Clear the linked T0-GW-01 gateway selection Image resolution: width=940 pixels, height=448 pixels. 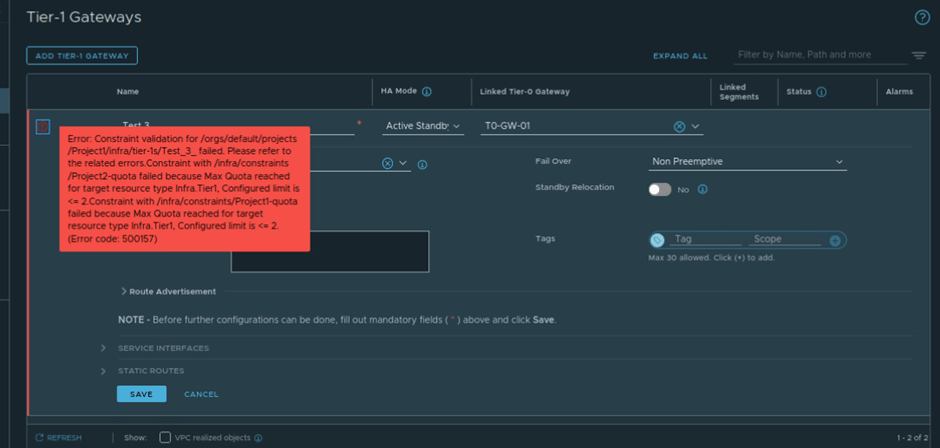679,126
